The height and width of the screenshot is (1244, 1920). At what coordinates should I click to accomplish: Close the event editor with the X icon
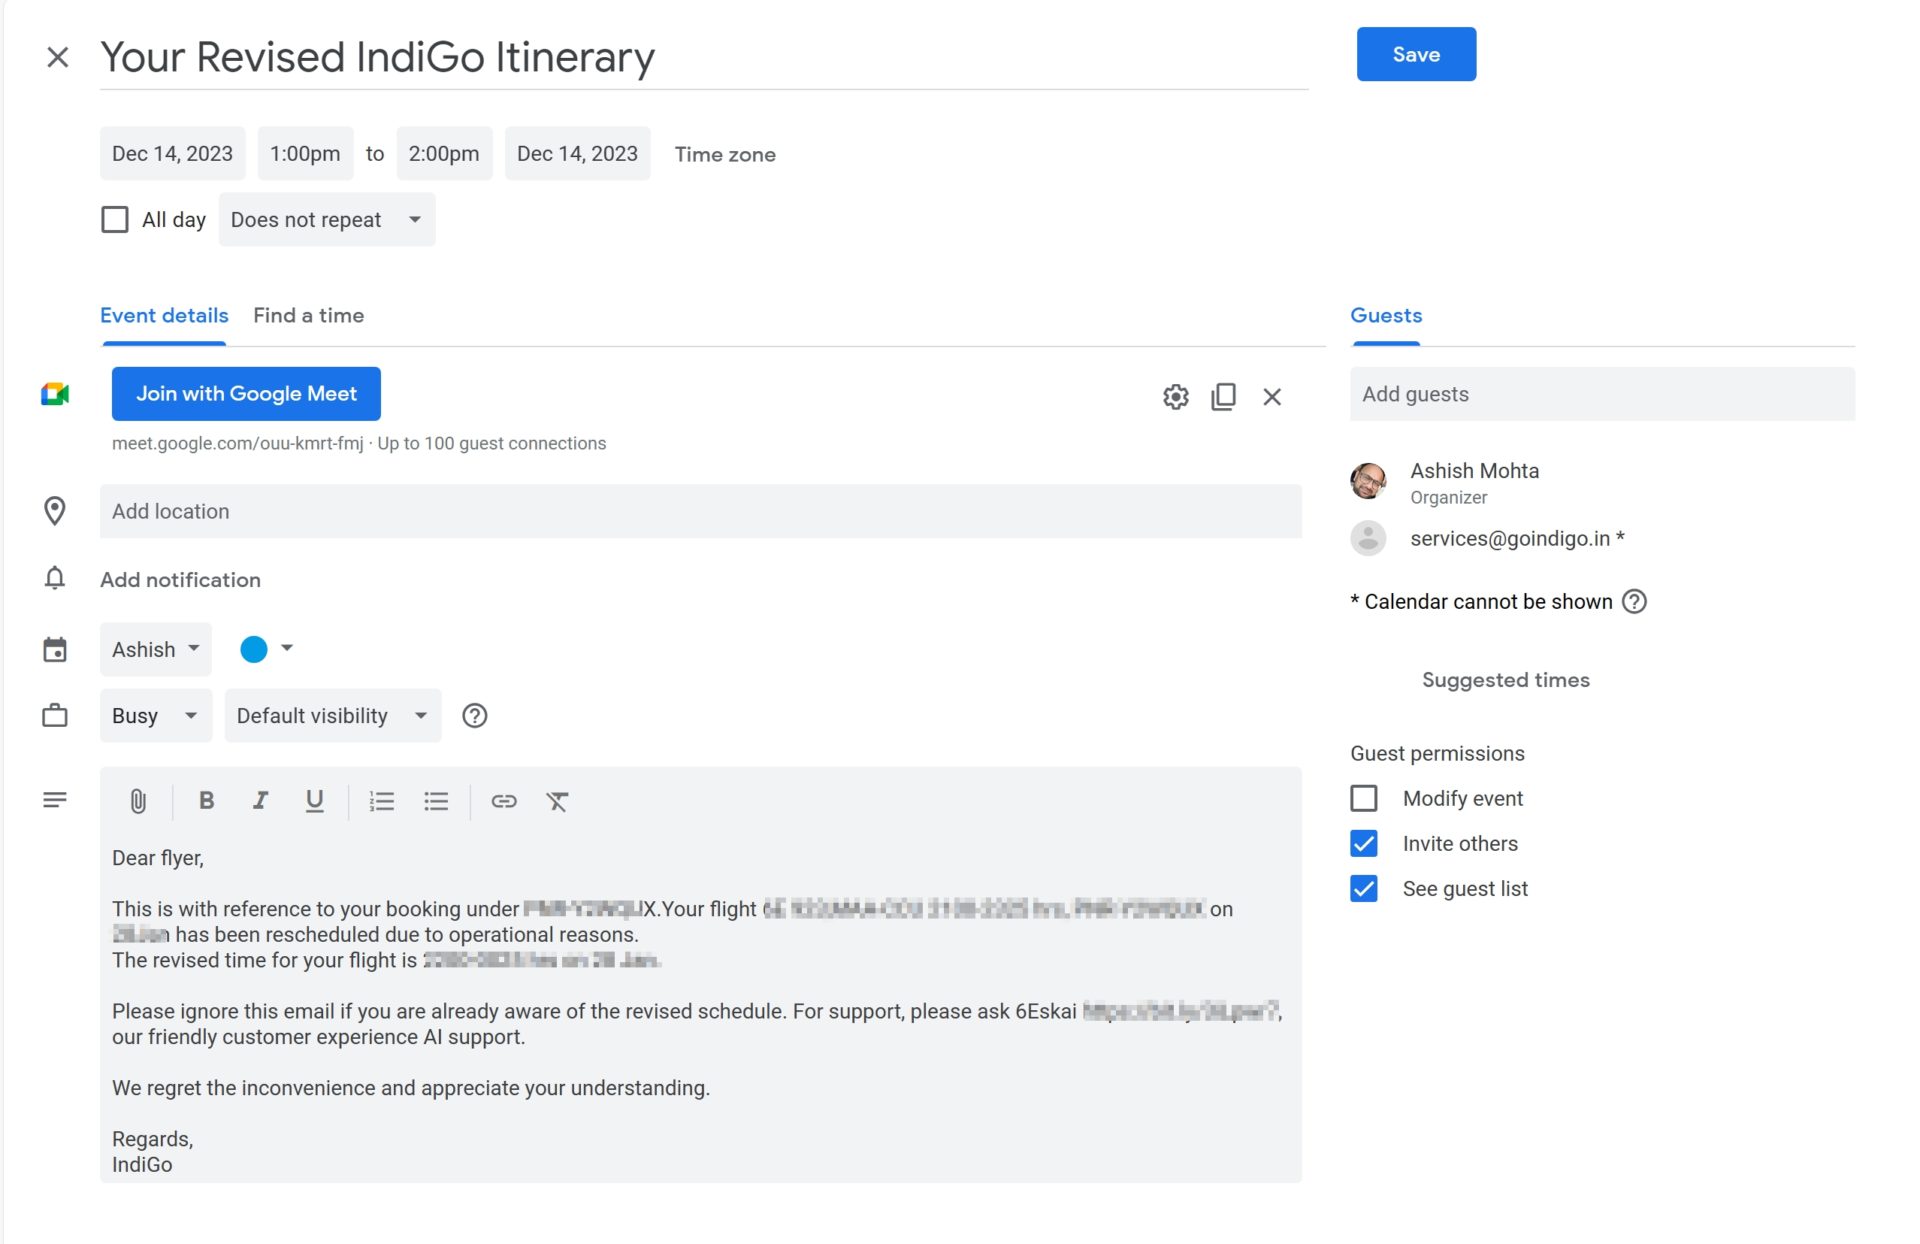[58, 57]
